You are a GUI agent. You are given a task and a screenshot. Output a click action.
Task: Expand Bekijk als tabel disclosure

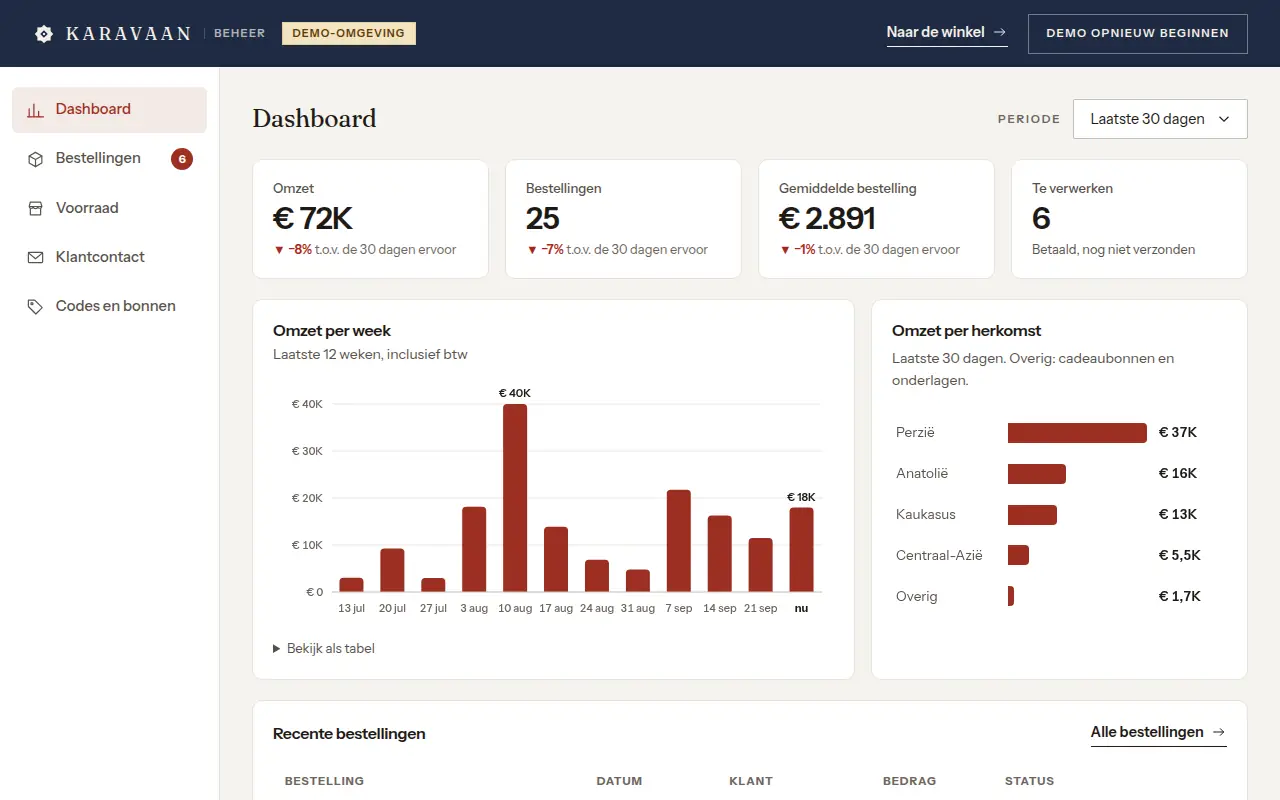(324, 648)
